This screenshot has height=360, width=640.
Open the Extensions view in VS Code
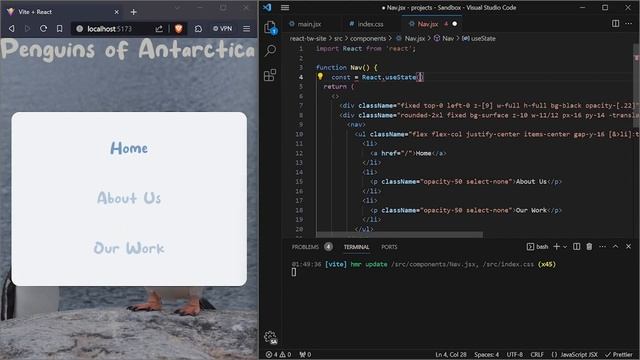pyautogui.click(x=270, y=75)
